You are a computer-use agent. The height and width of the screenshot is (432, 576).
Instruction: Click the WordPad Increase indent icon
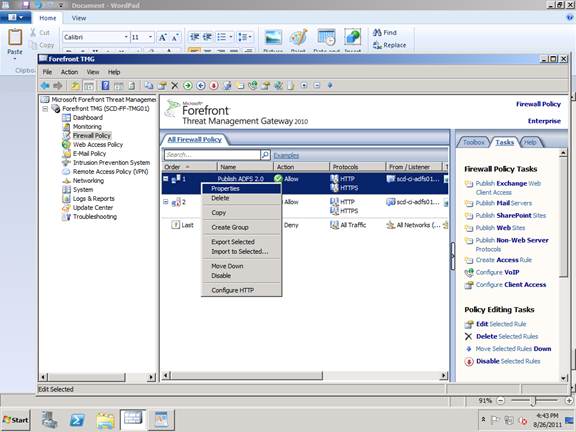[x=207, y=37]
